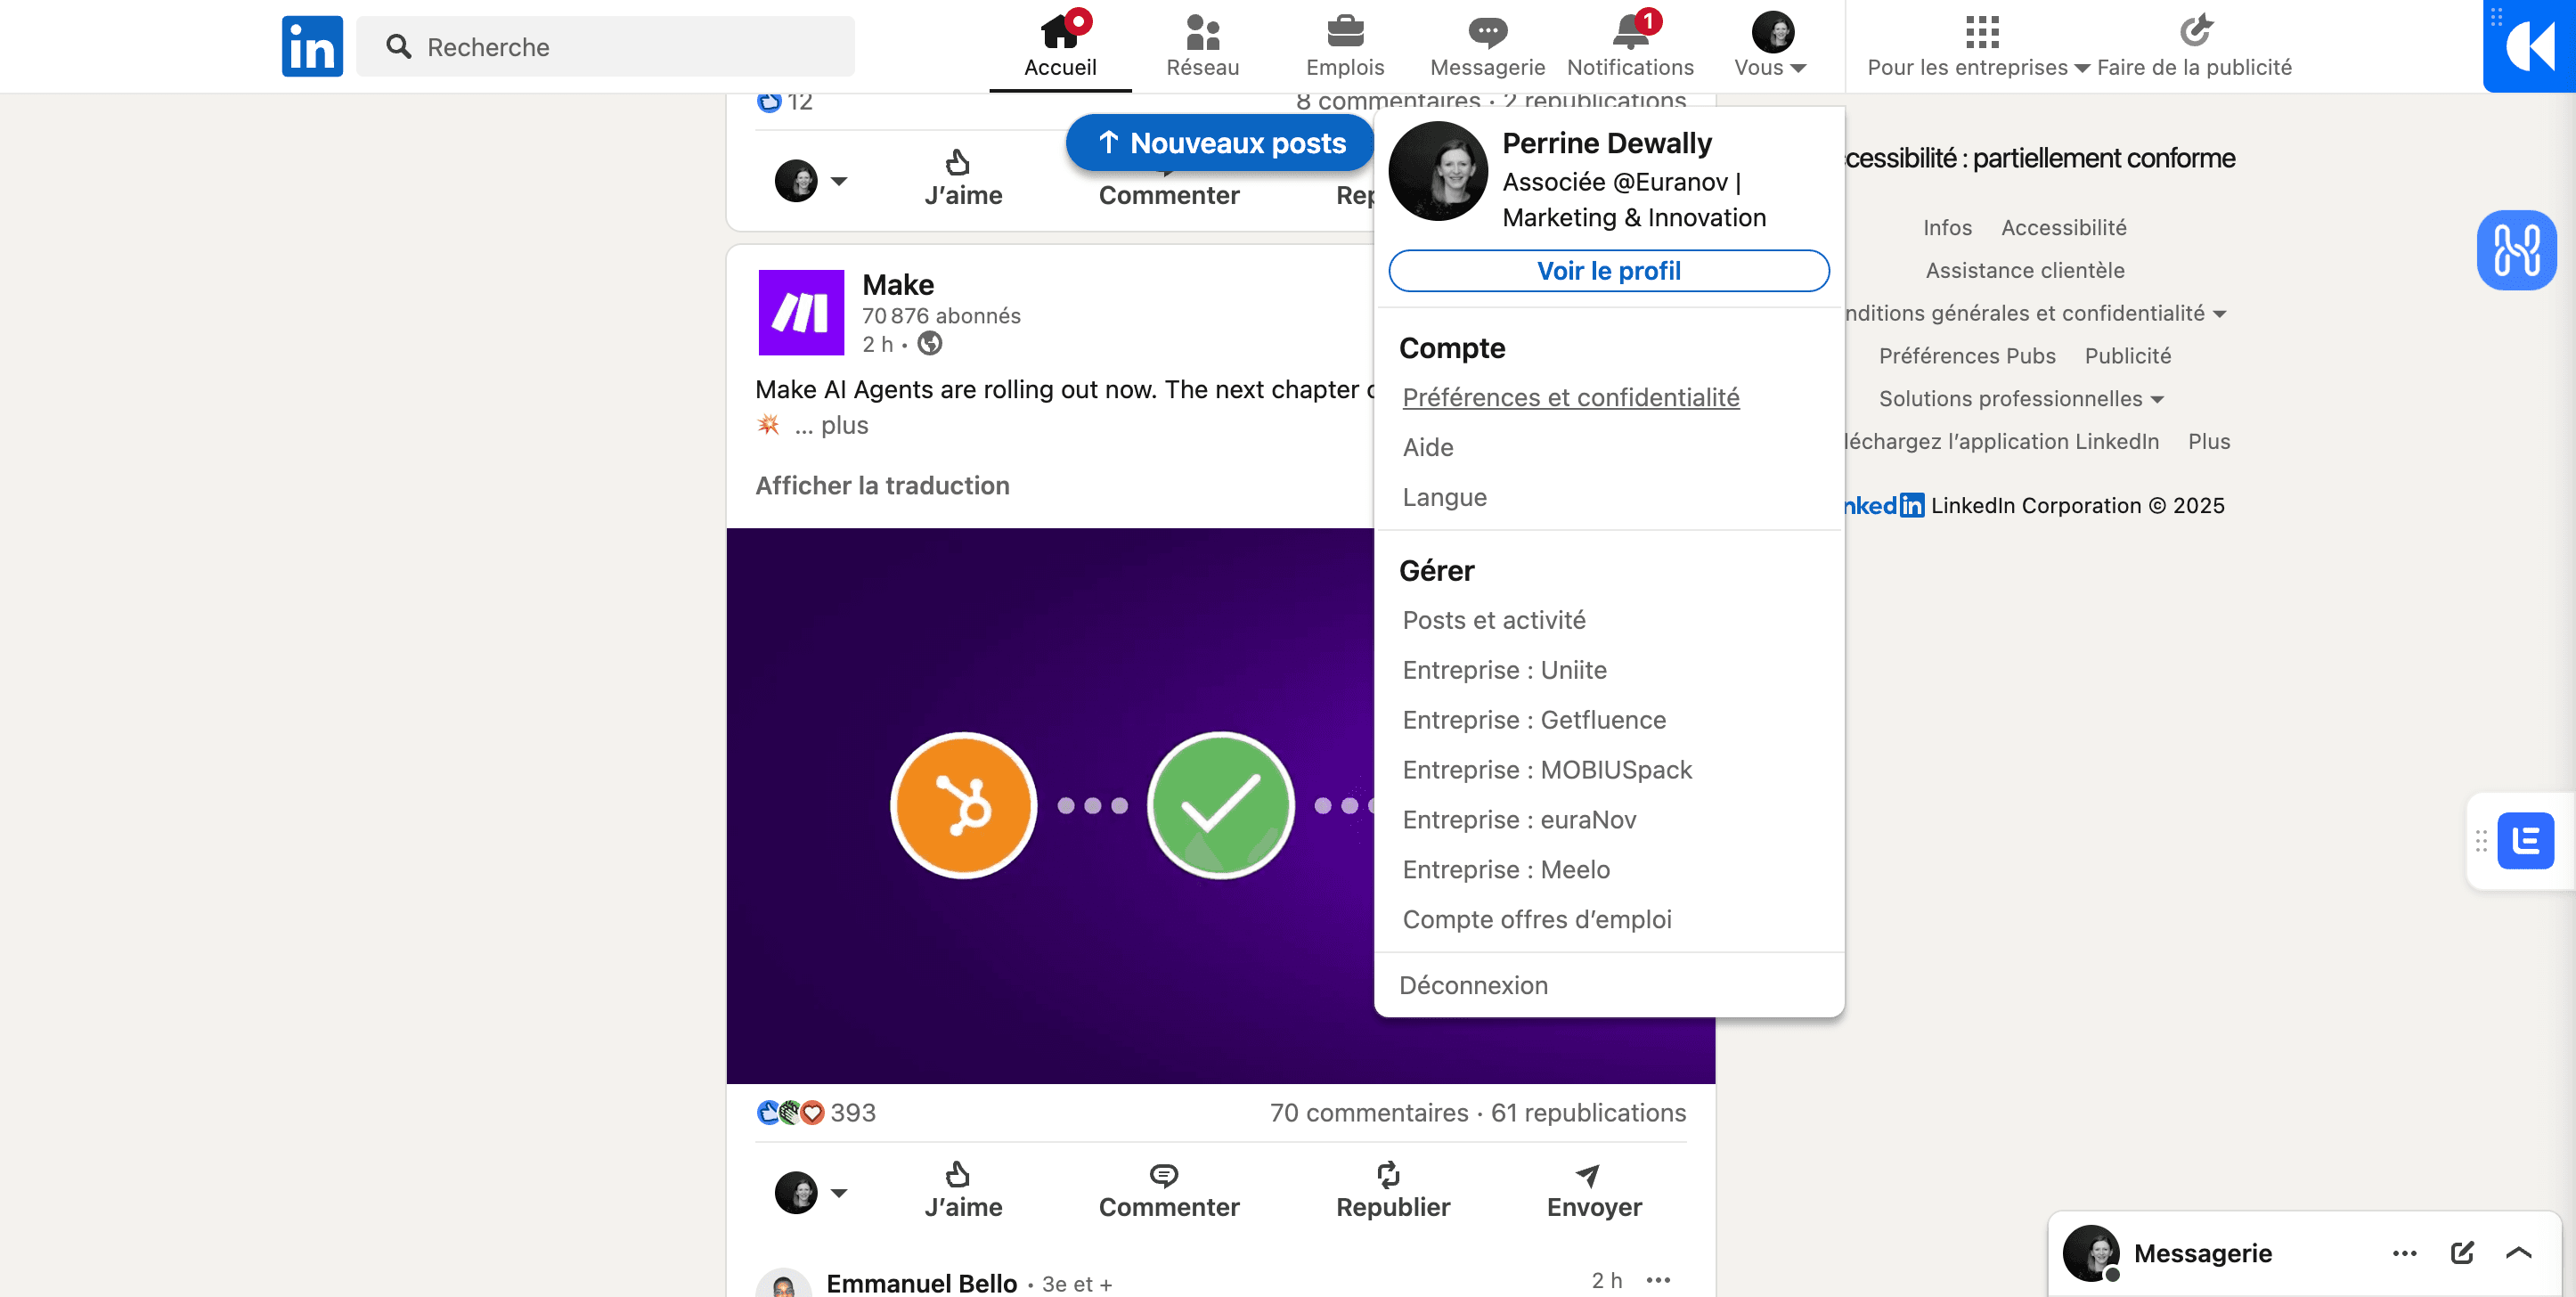Compose a new message icon
2576x1297 pixels.
2462,1253
